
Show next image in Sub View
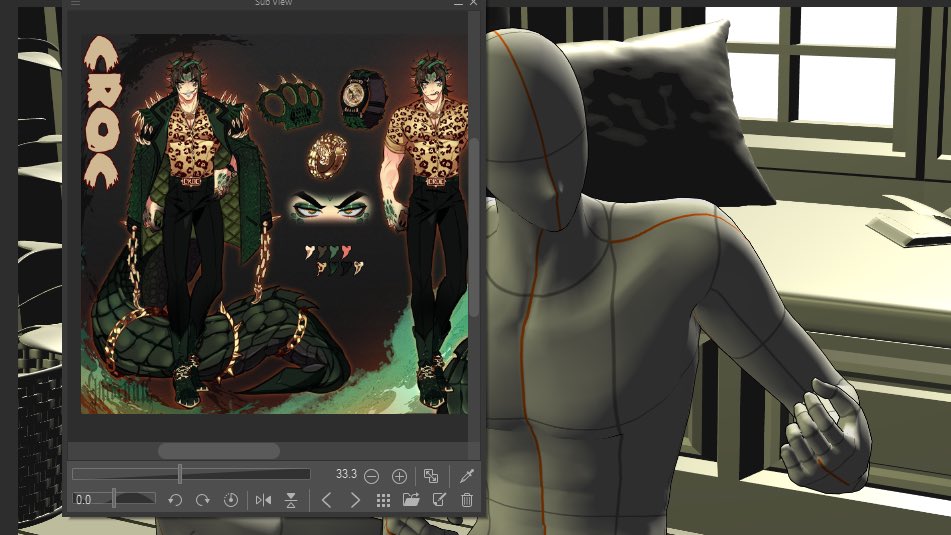pyautogui.click(x=355, y=500)
